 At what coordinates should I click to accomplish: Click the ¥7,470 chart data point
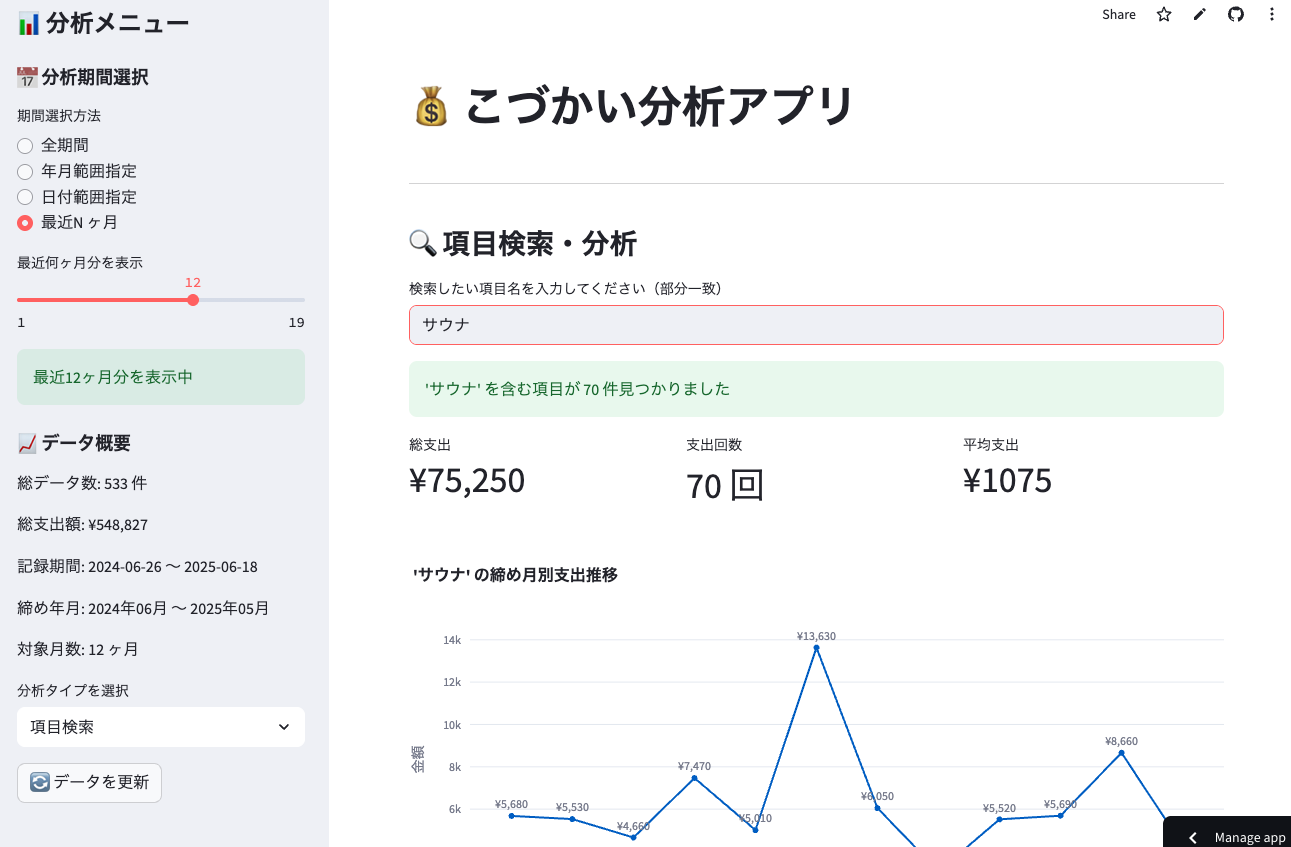tap(694, 778)
